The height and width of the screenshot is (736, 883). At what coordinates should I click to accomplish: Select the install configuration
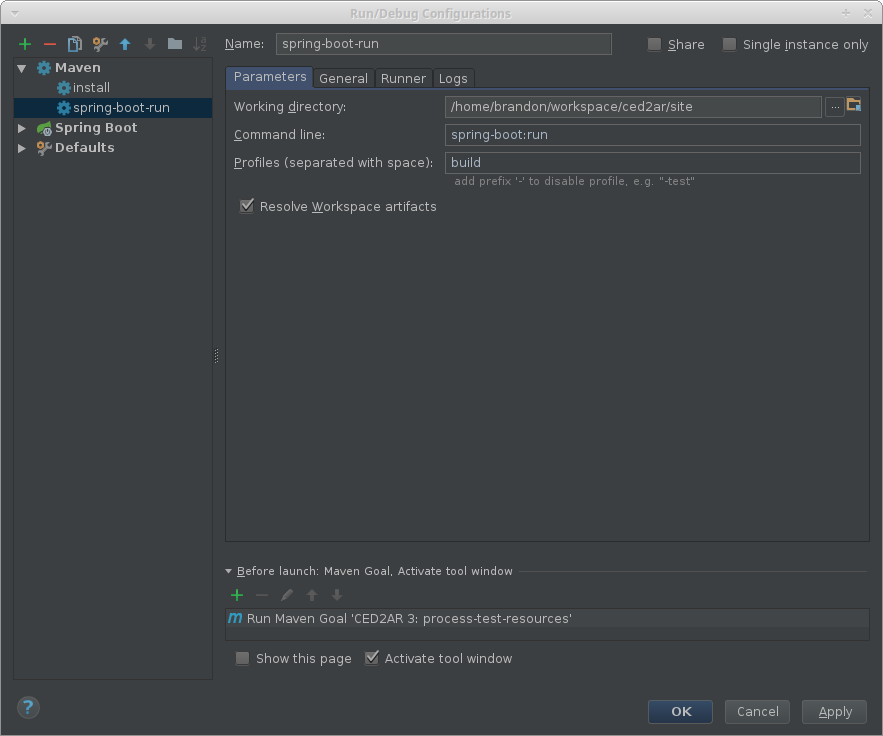coord(91,88)
